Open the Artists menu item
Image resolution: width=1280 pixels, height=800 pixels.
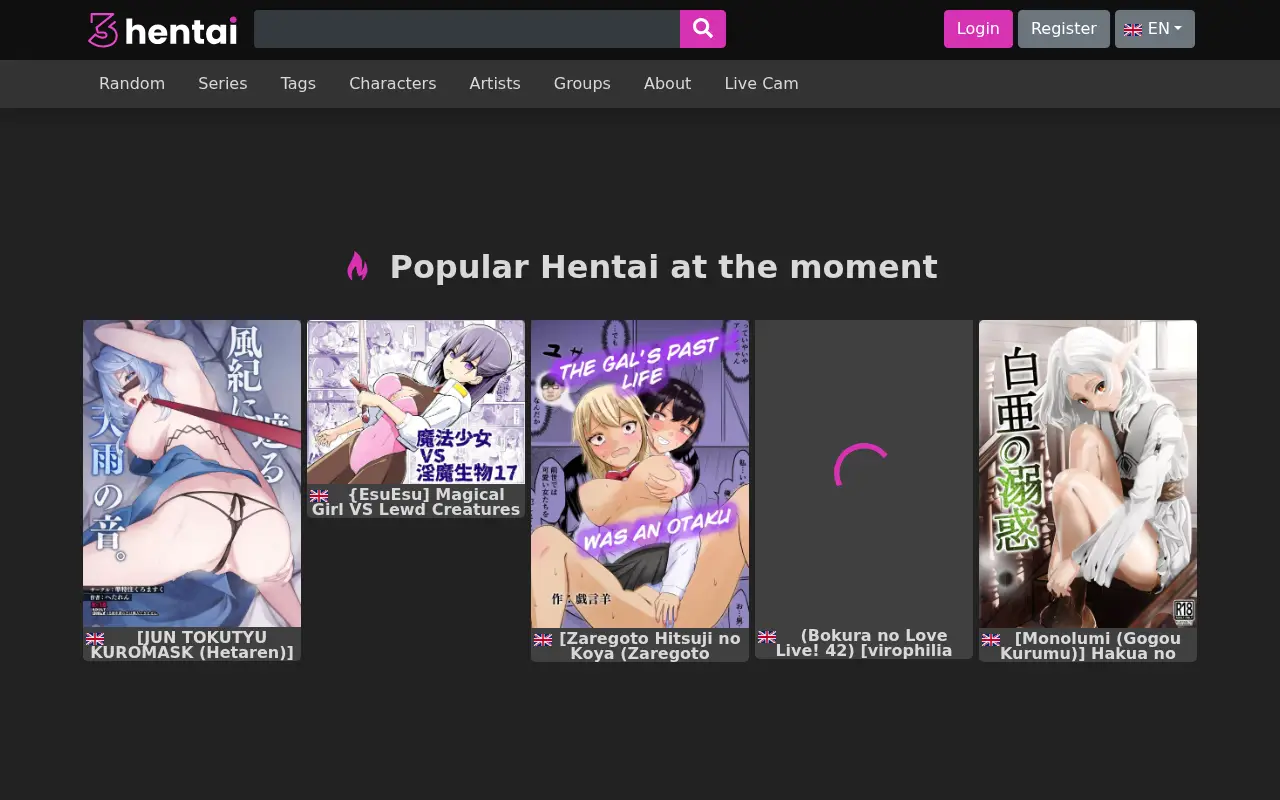coord(495,84)
